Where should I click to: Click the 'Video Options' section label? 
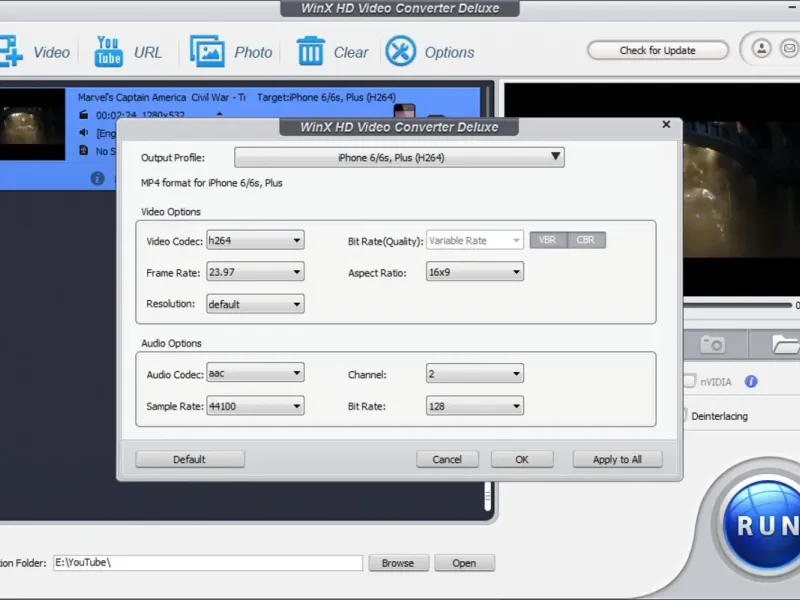170,212
